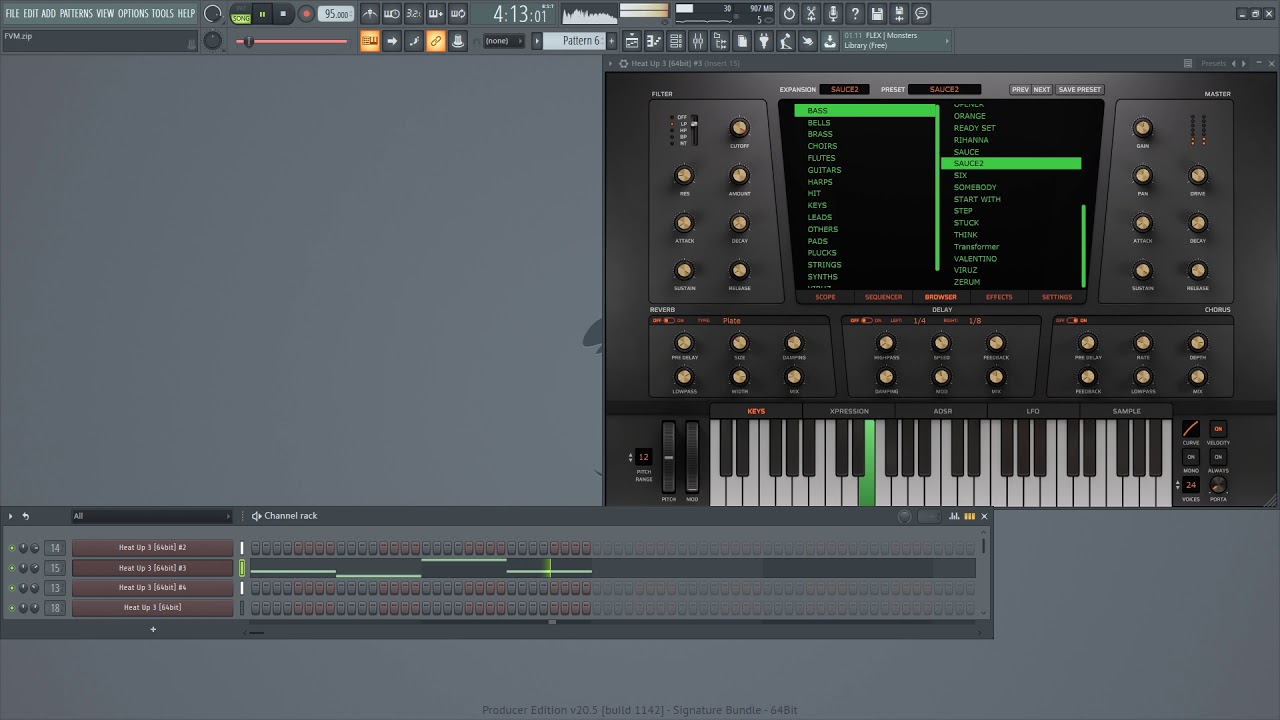Select the BELLS category

[819, 122]
